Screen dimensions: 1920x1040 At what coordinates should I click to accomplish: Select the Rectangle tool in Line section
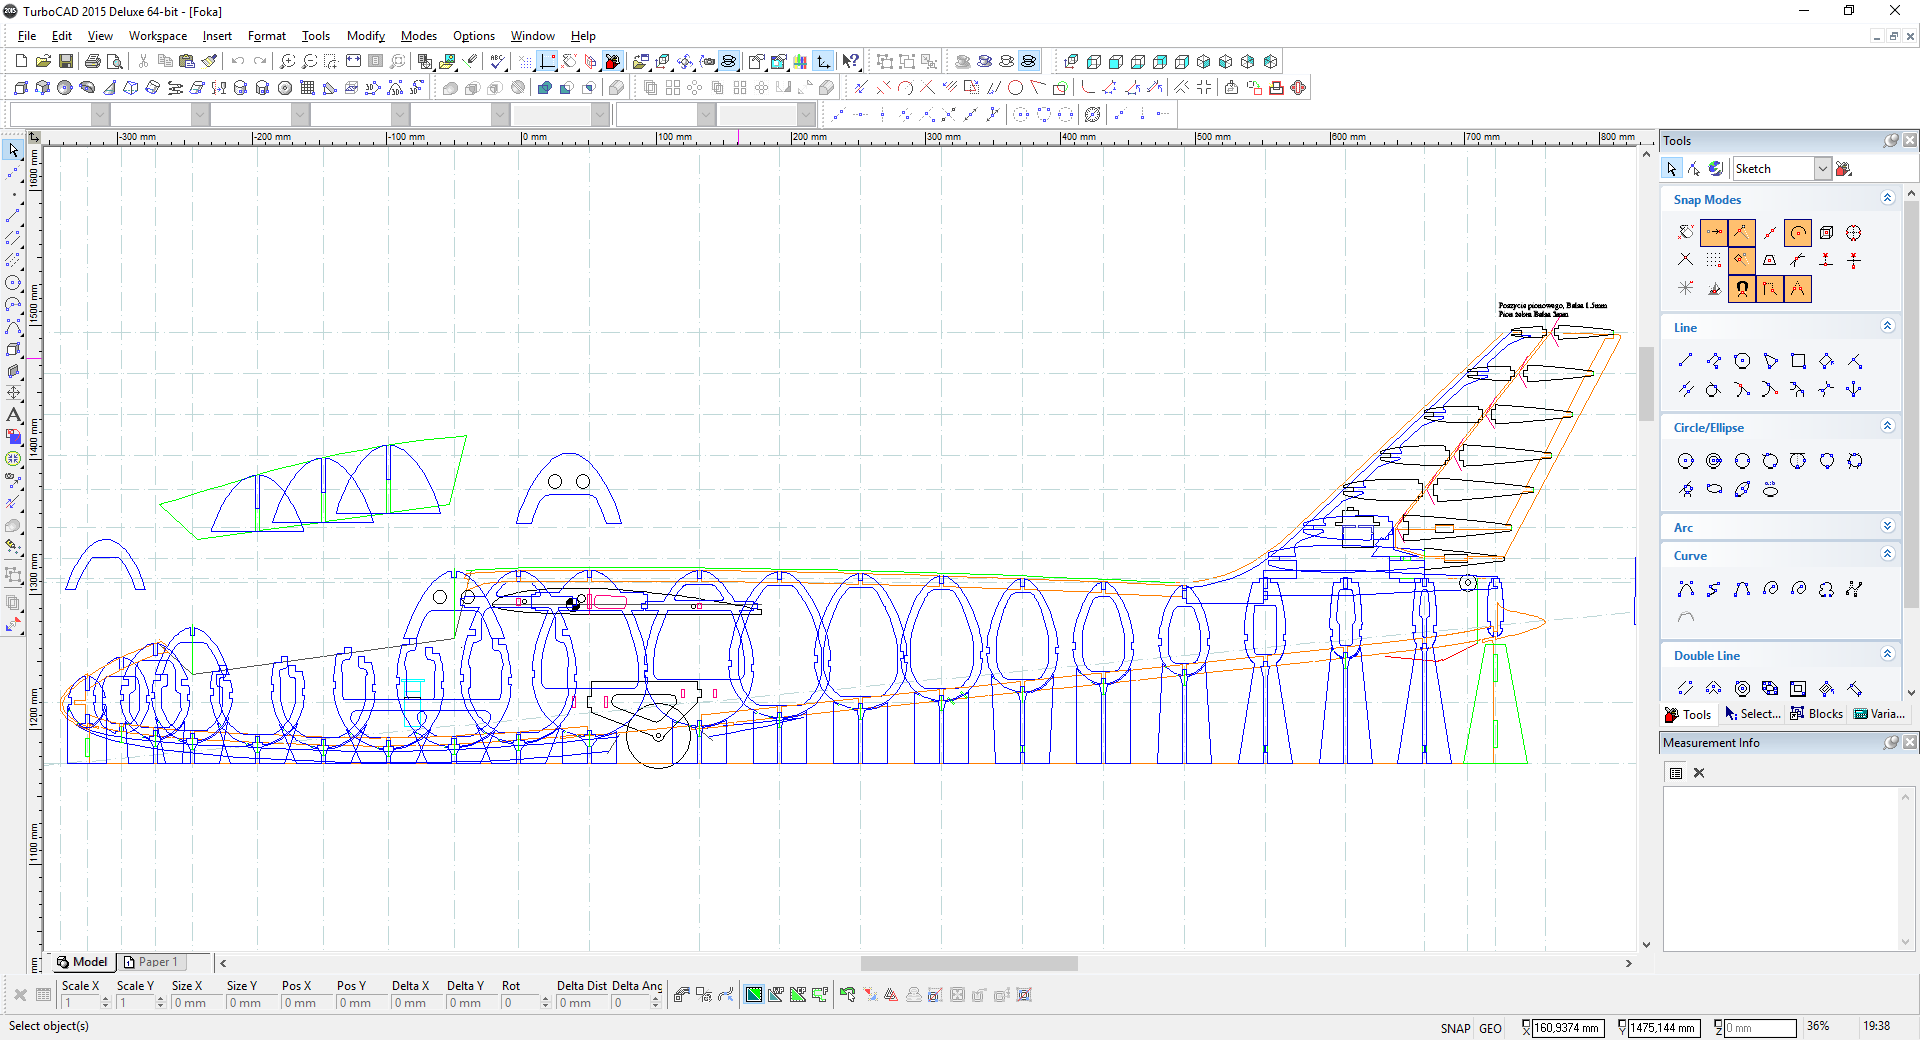(1798, 361)
